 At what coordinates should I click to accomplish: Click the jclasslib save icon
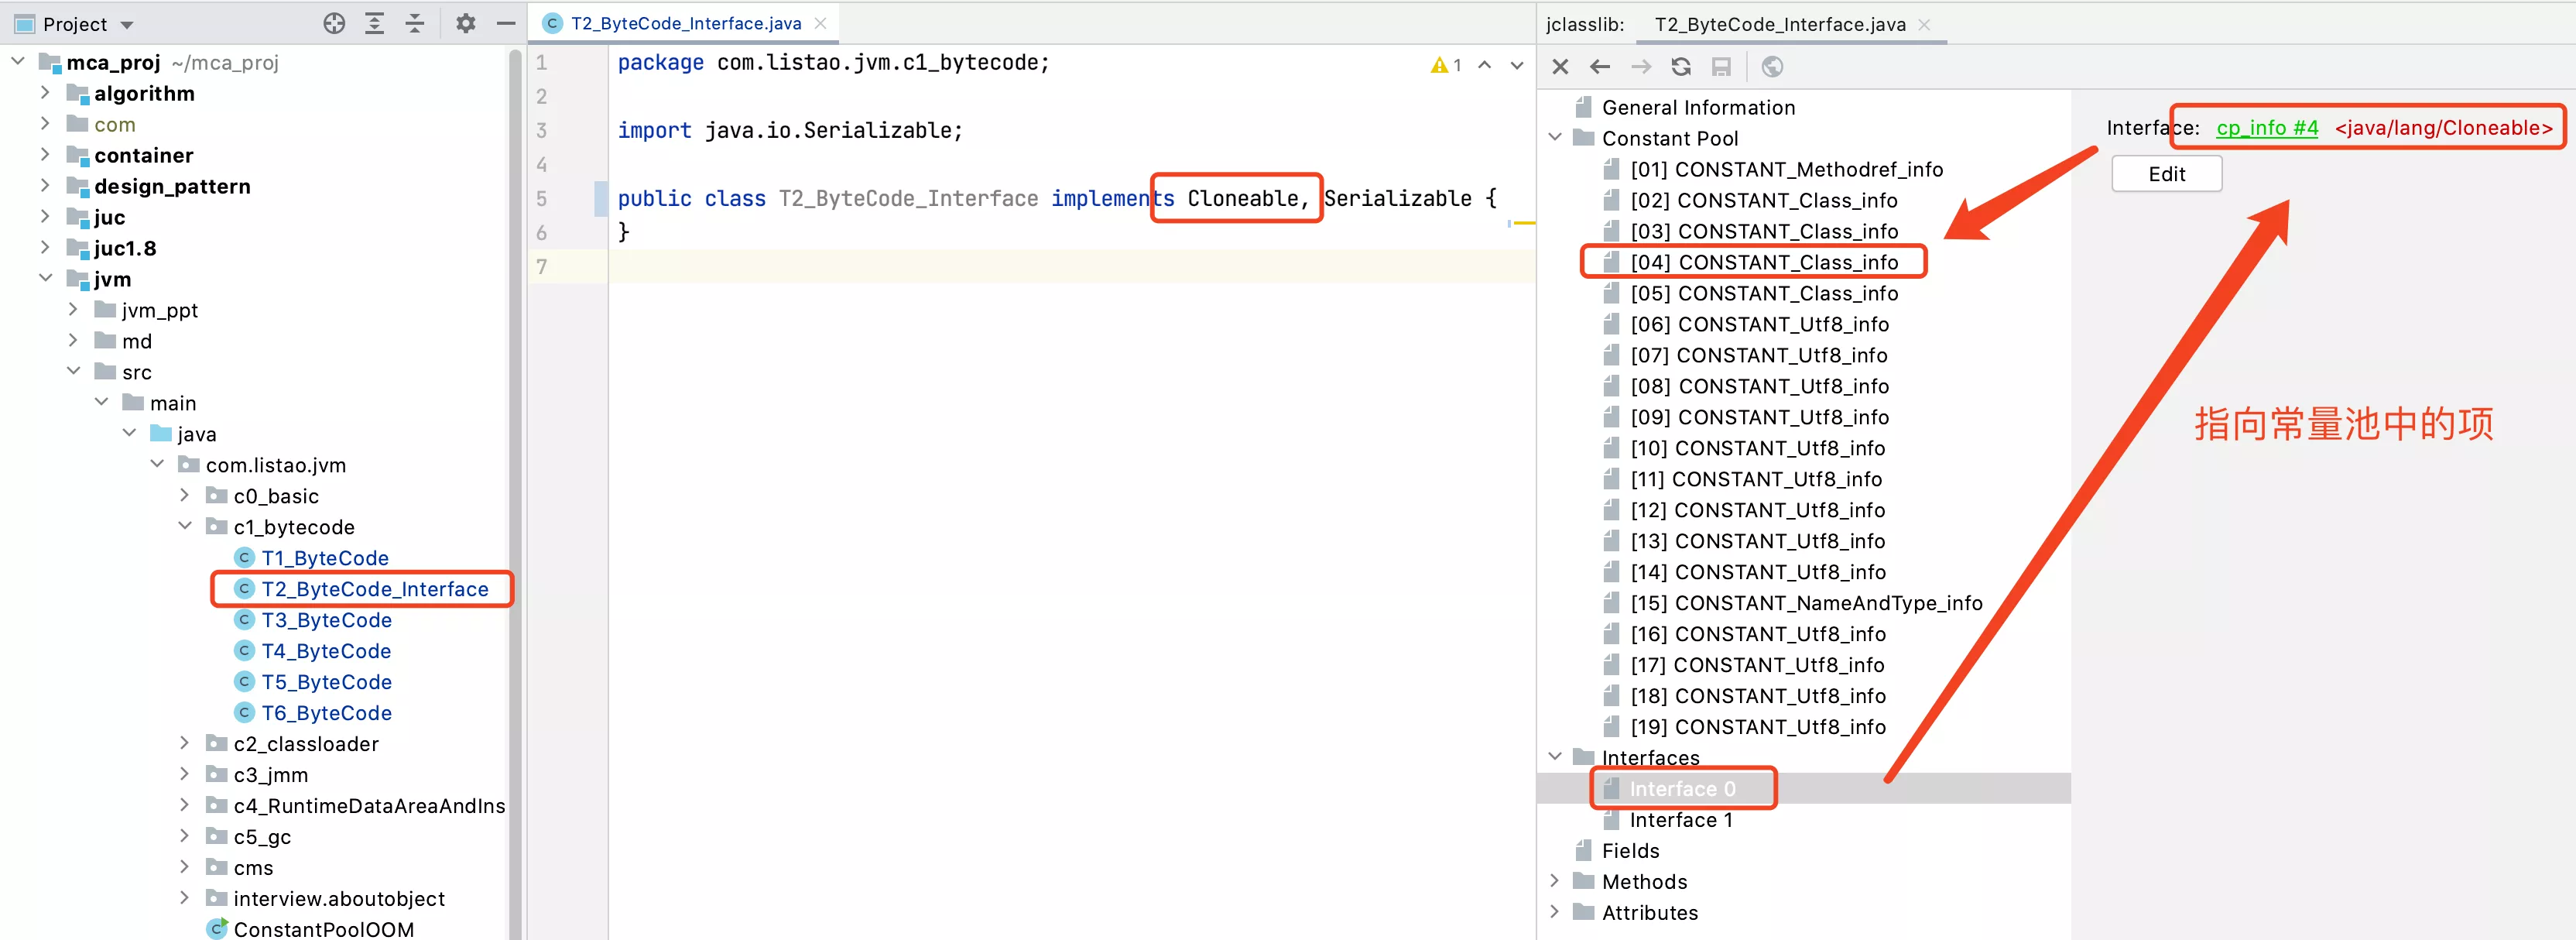1721,67
